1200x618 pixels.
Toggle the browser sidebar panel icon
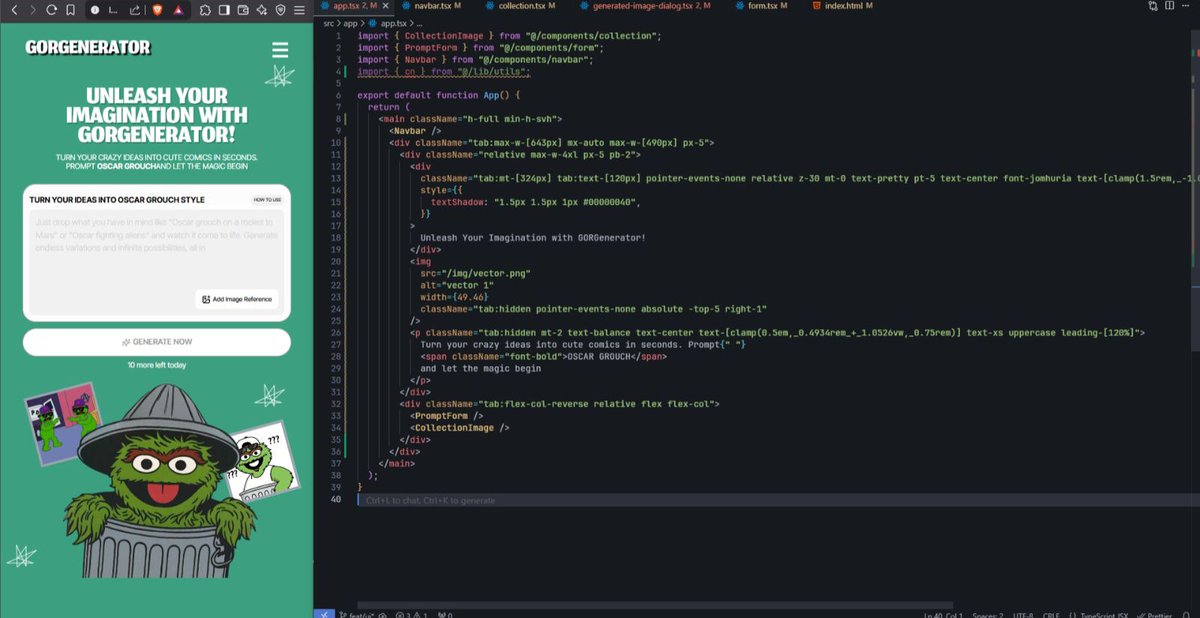tap(224, 10)
